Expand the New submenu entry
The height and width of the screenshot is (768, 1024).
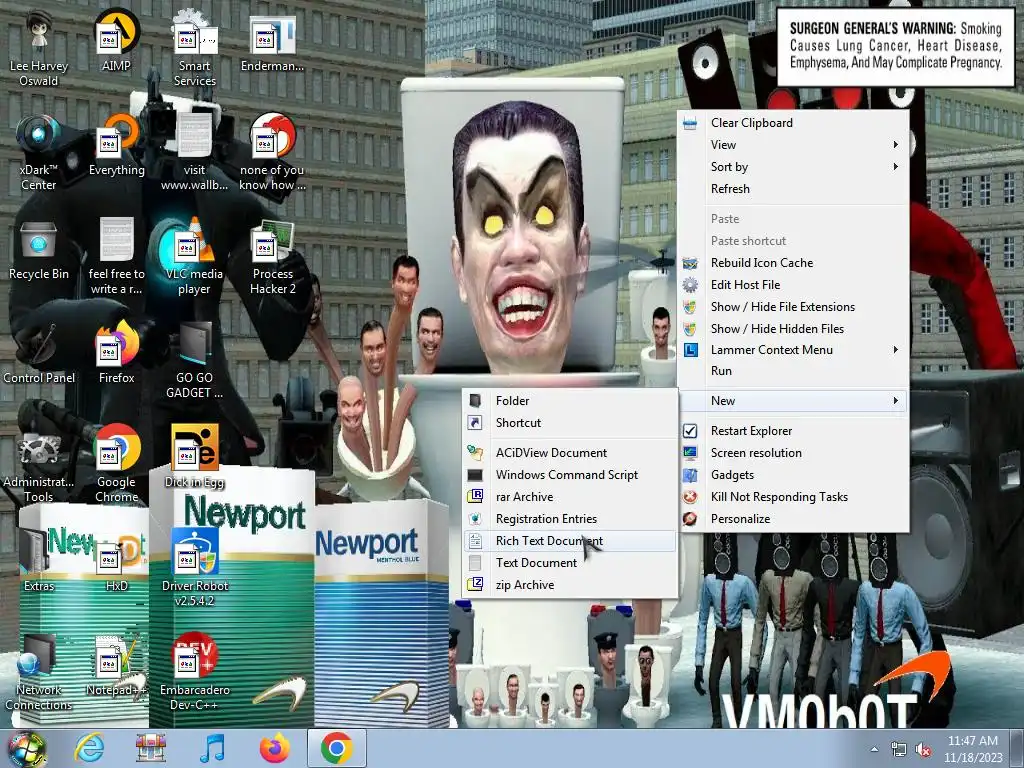pos(793,401)
